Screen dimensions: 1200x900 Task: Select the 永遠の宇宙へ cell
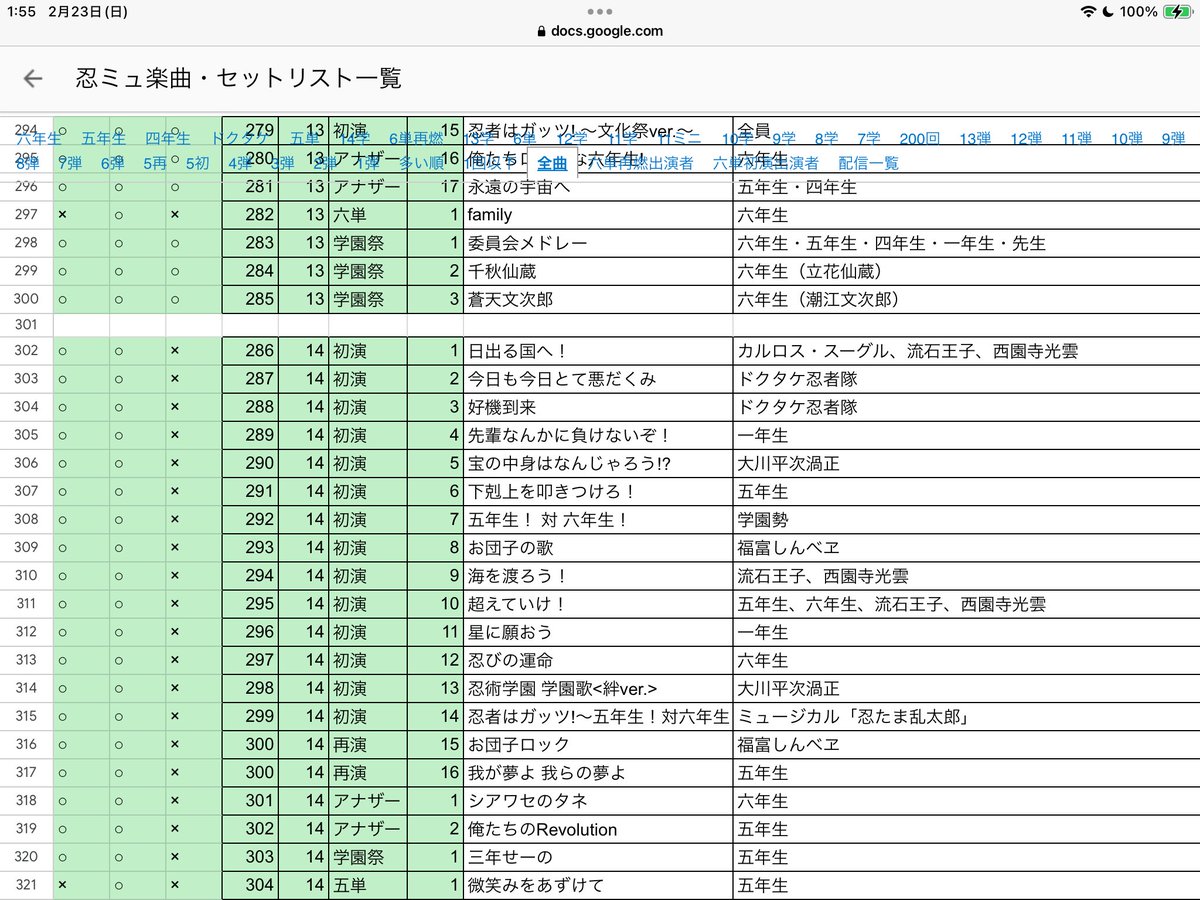tap(598, 187)
